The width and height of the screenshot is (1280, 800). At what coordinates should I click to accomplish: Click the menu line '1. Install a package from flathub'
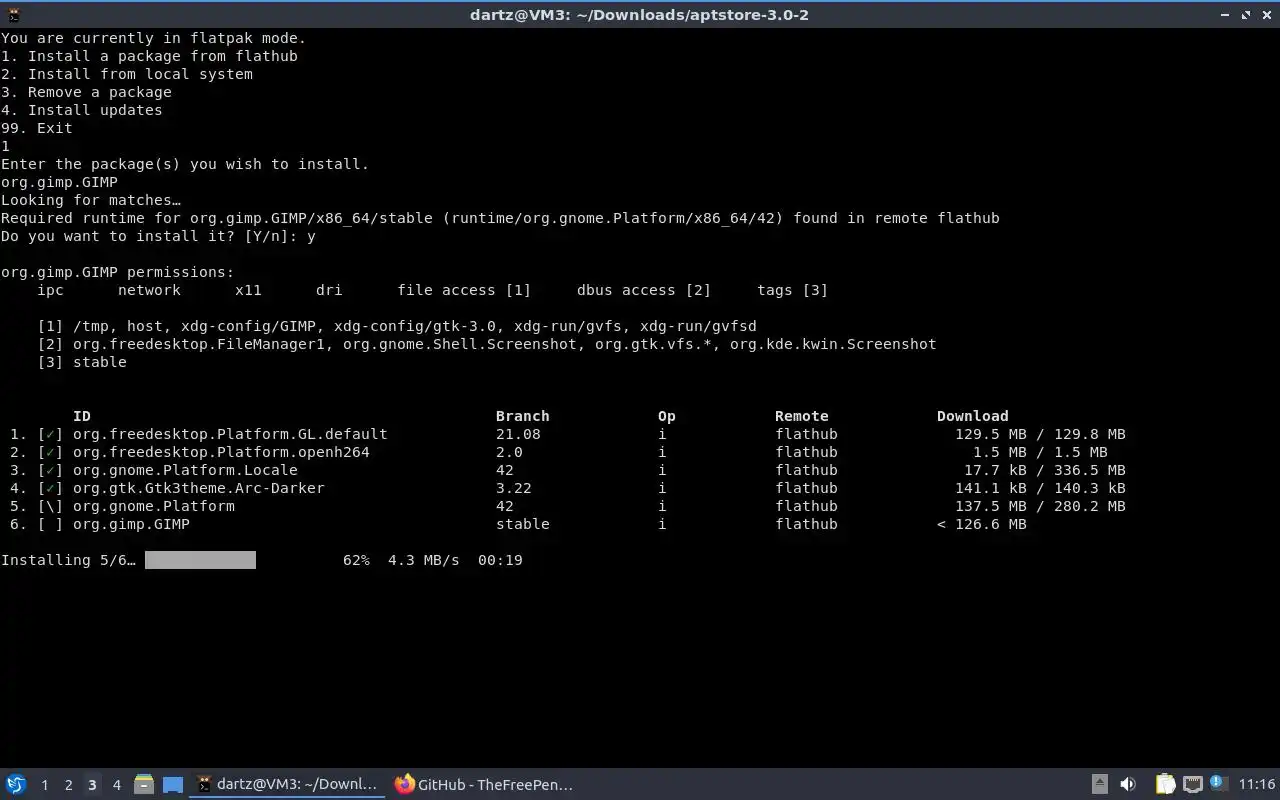(x=149, y=56)
